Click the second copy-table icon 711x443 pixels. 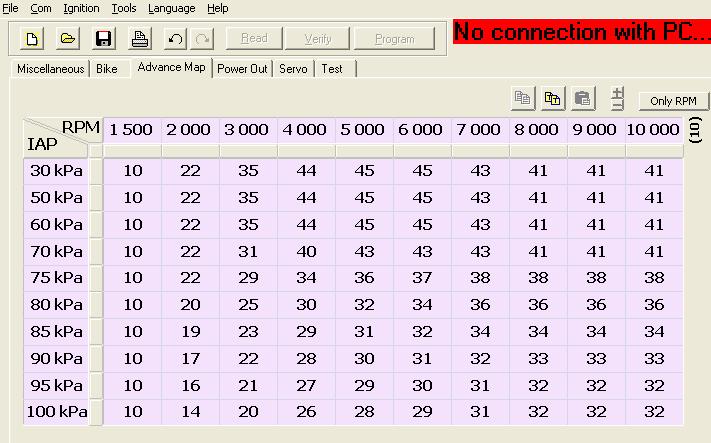tap(553, 98)
